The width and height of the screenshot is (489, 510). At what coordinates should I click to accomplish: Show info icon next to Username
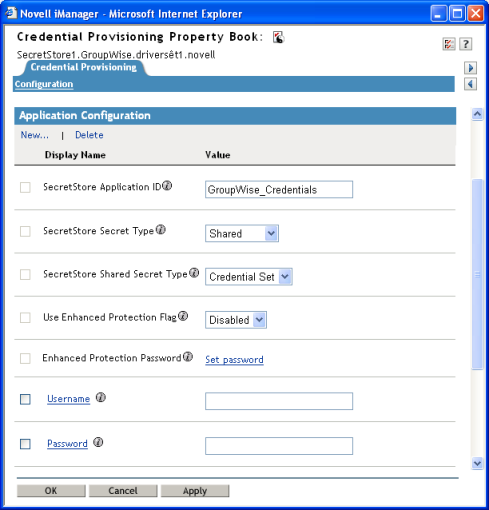click(101, 397)
